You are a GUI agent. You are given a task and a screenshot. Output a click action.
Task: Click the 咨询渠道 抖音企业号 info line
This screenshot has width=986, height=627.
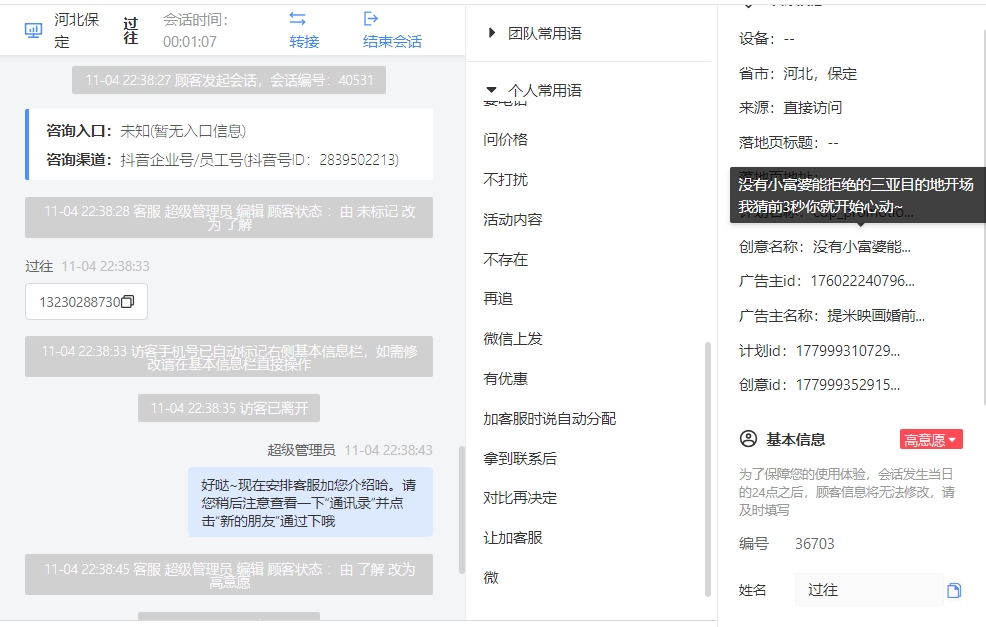(223, 160)
